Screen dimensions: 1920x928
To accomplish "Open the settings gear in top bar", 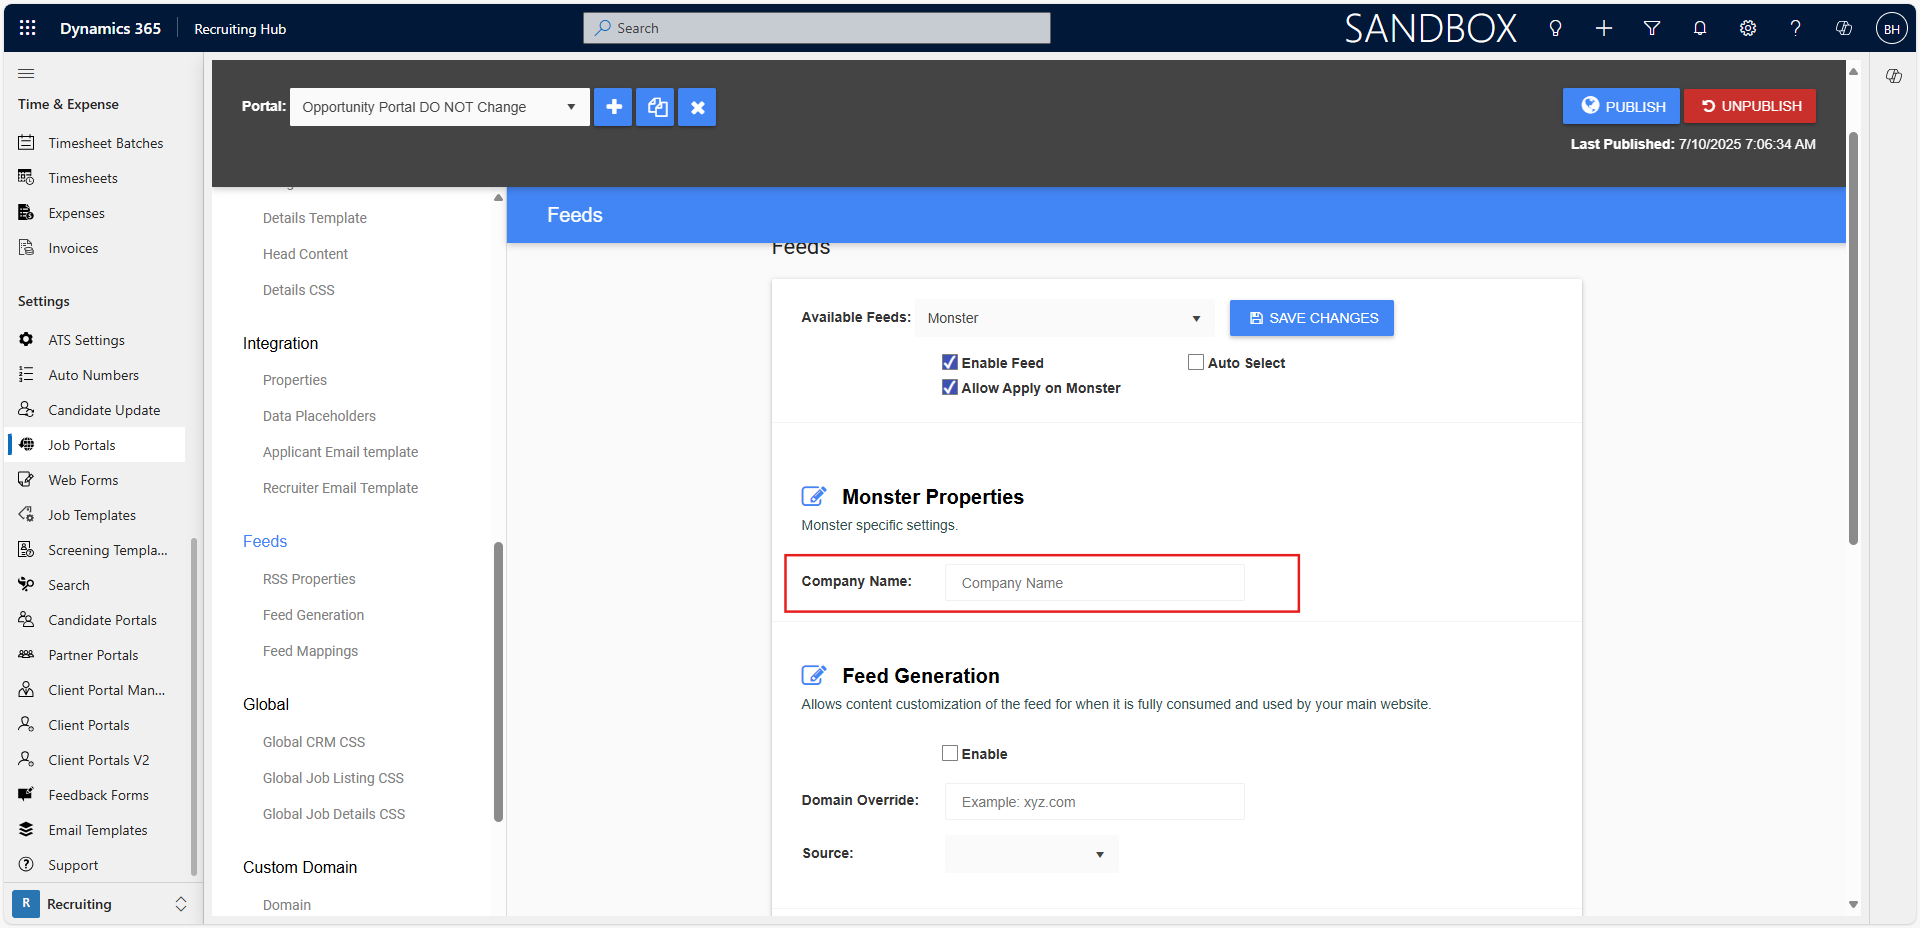I will point(1748,28).
